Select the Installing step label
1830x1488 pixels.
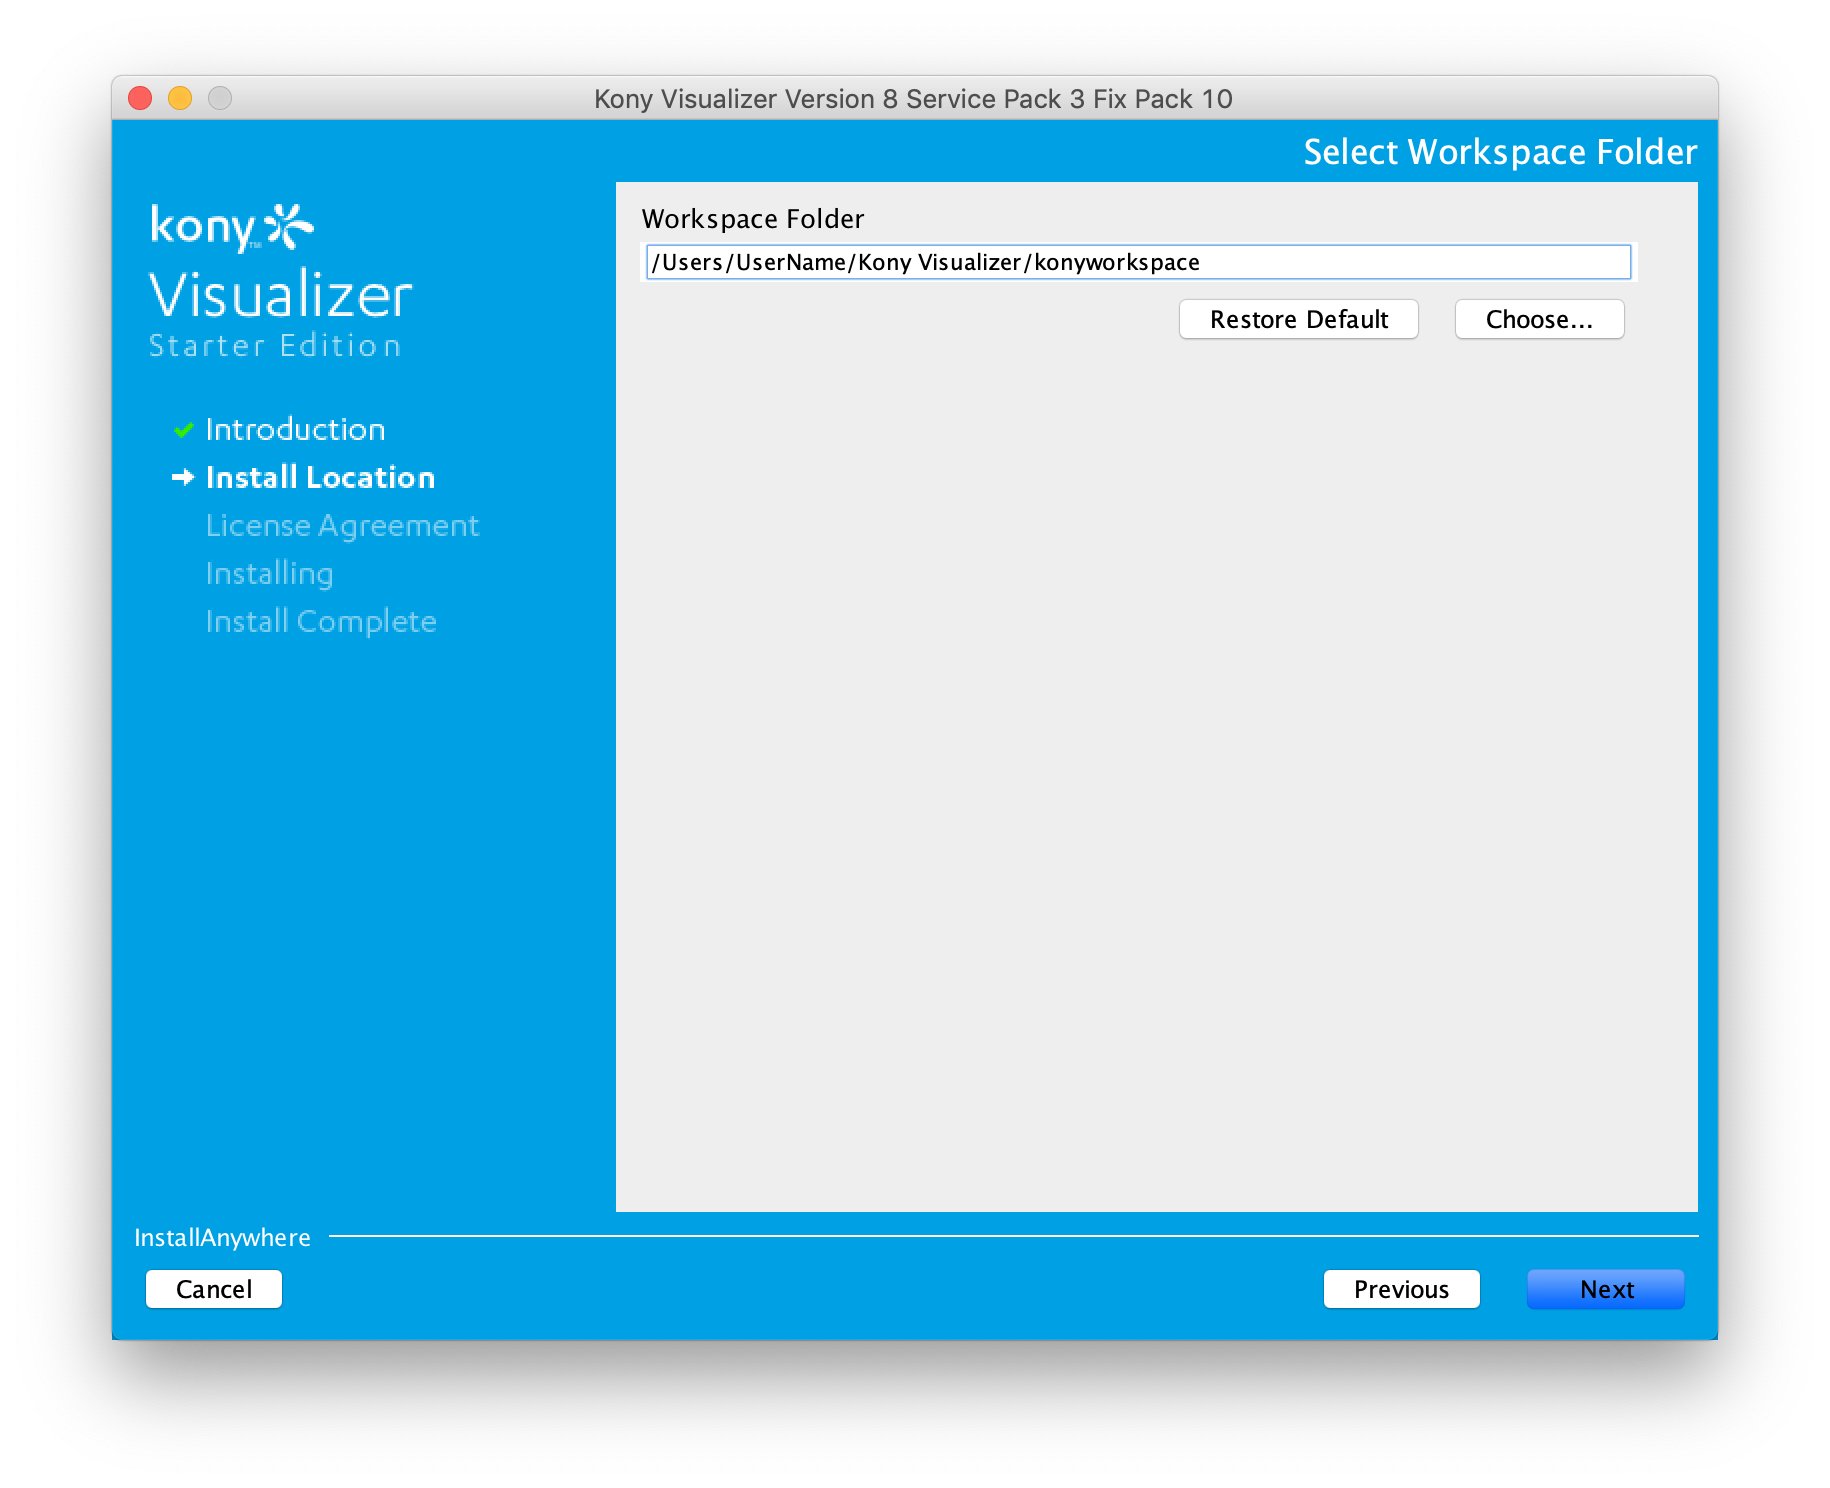pyautogui.click(x=269, y=574)
